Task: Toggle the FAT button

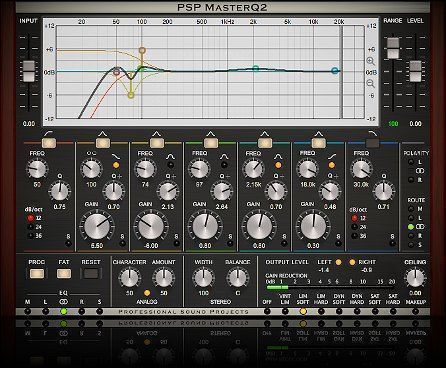Action: point(64,274)
